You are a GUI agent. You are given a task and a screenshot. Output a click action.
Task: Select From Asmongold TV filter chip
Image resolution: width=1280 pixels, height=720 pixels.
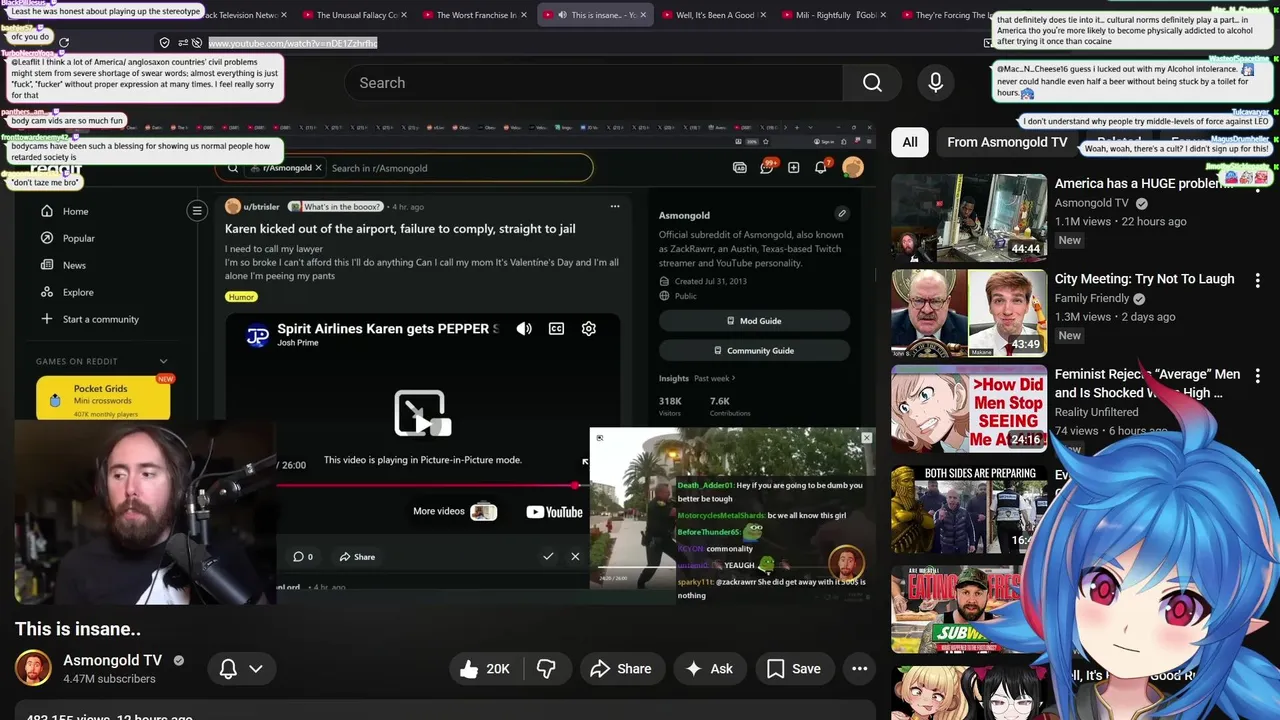(x=1007, y=142)
